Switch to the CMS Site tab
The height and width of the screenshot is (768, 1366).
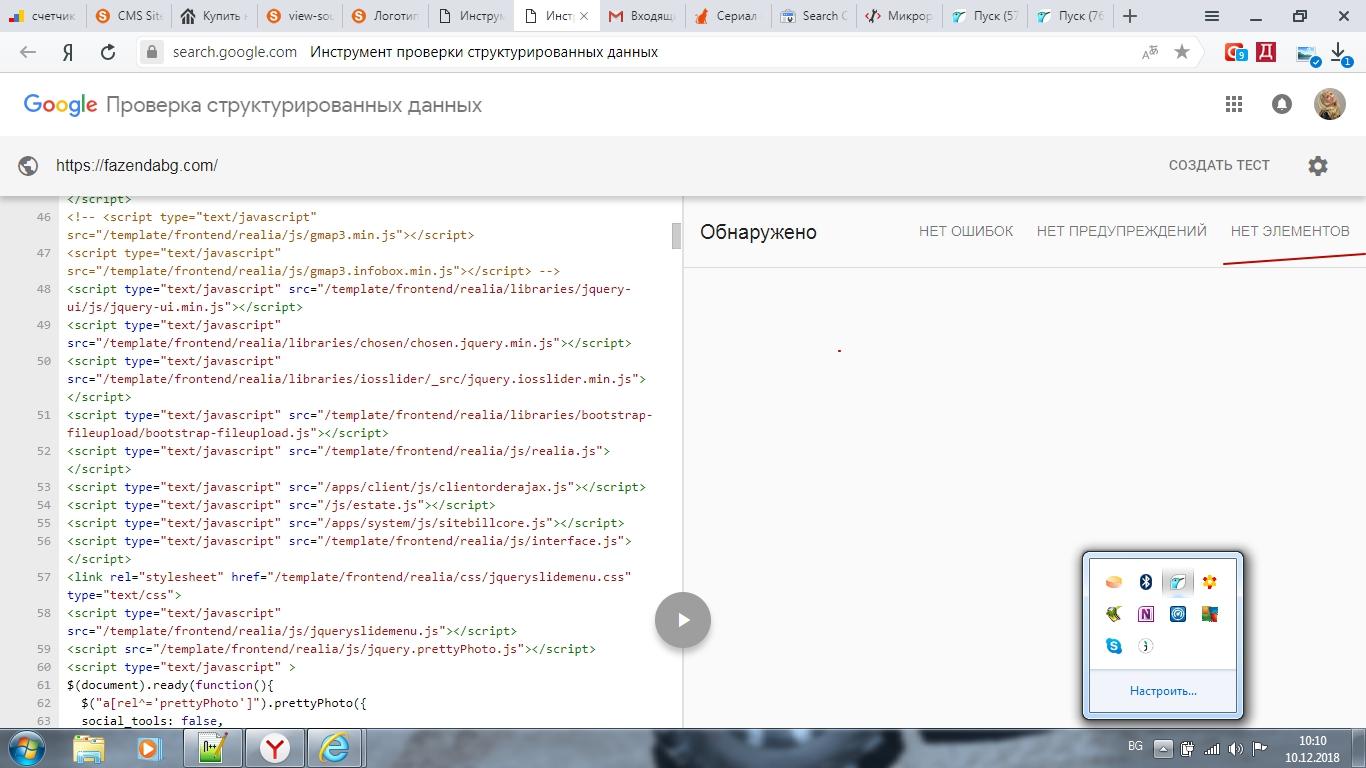click(x=128, y=16)
